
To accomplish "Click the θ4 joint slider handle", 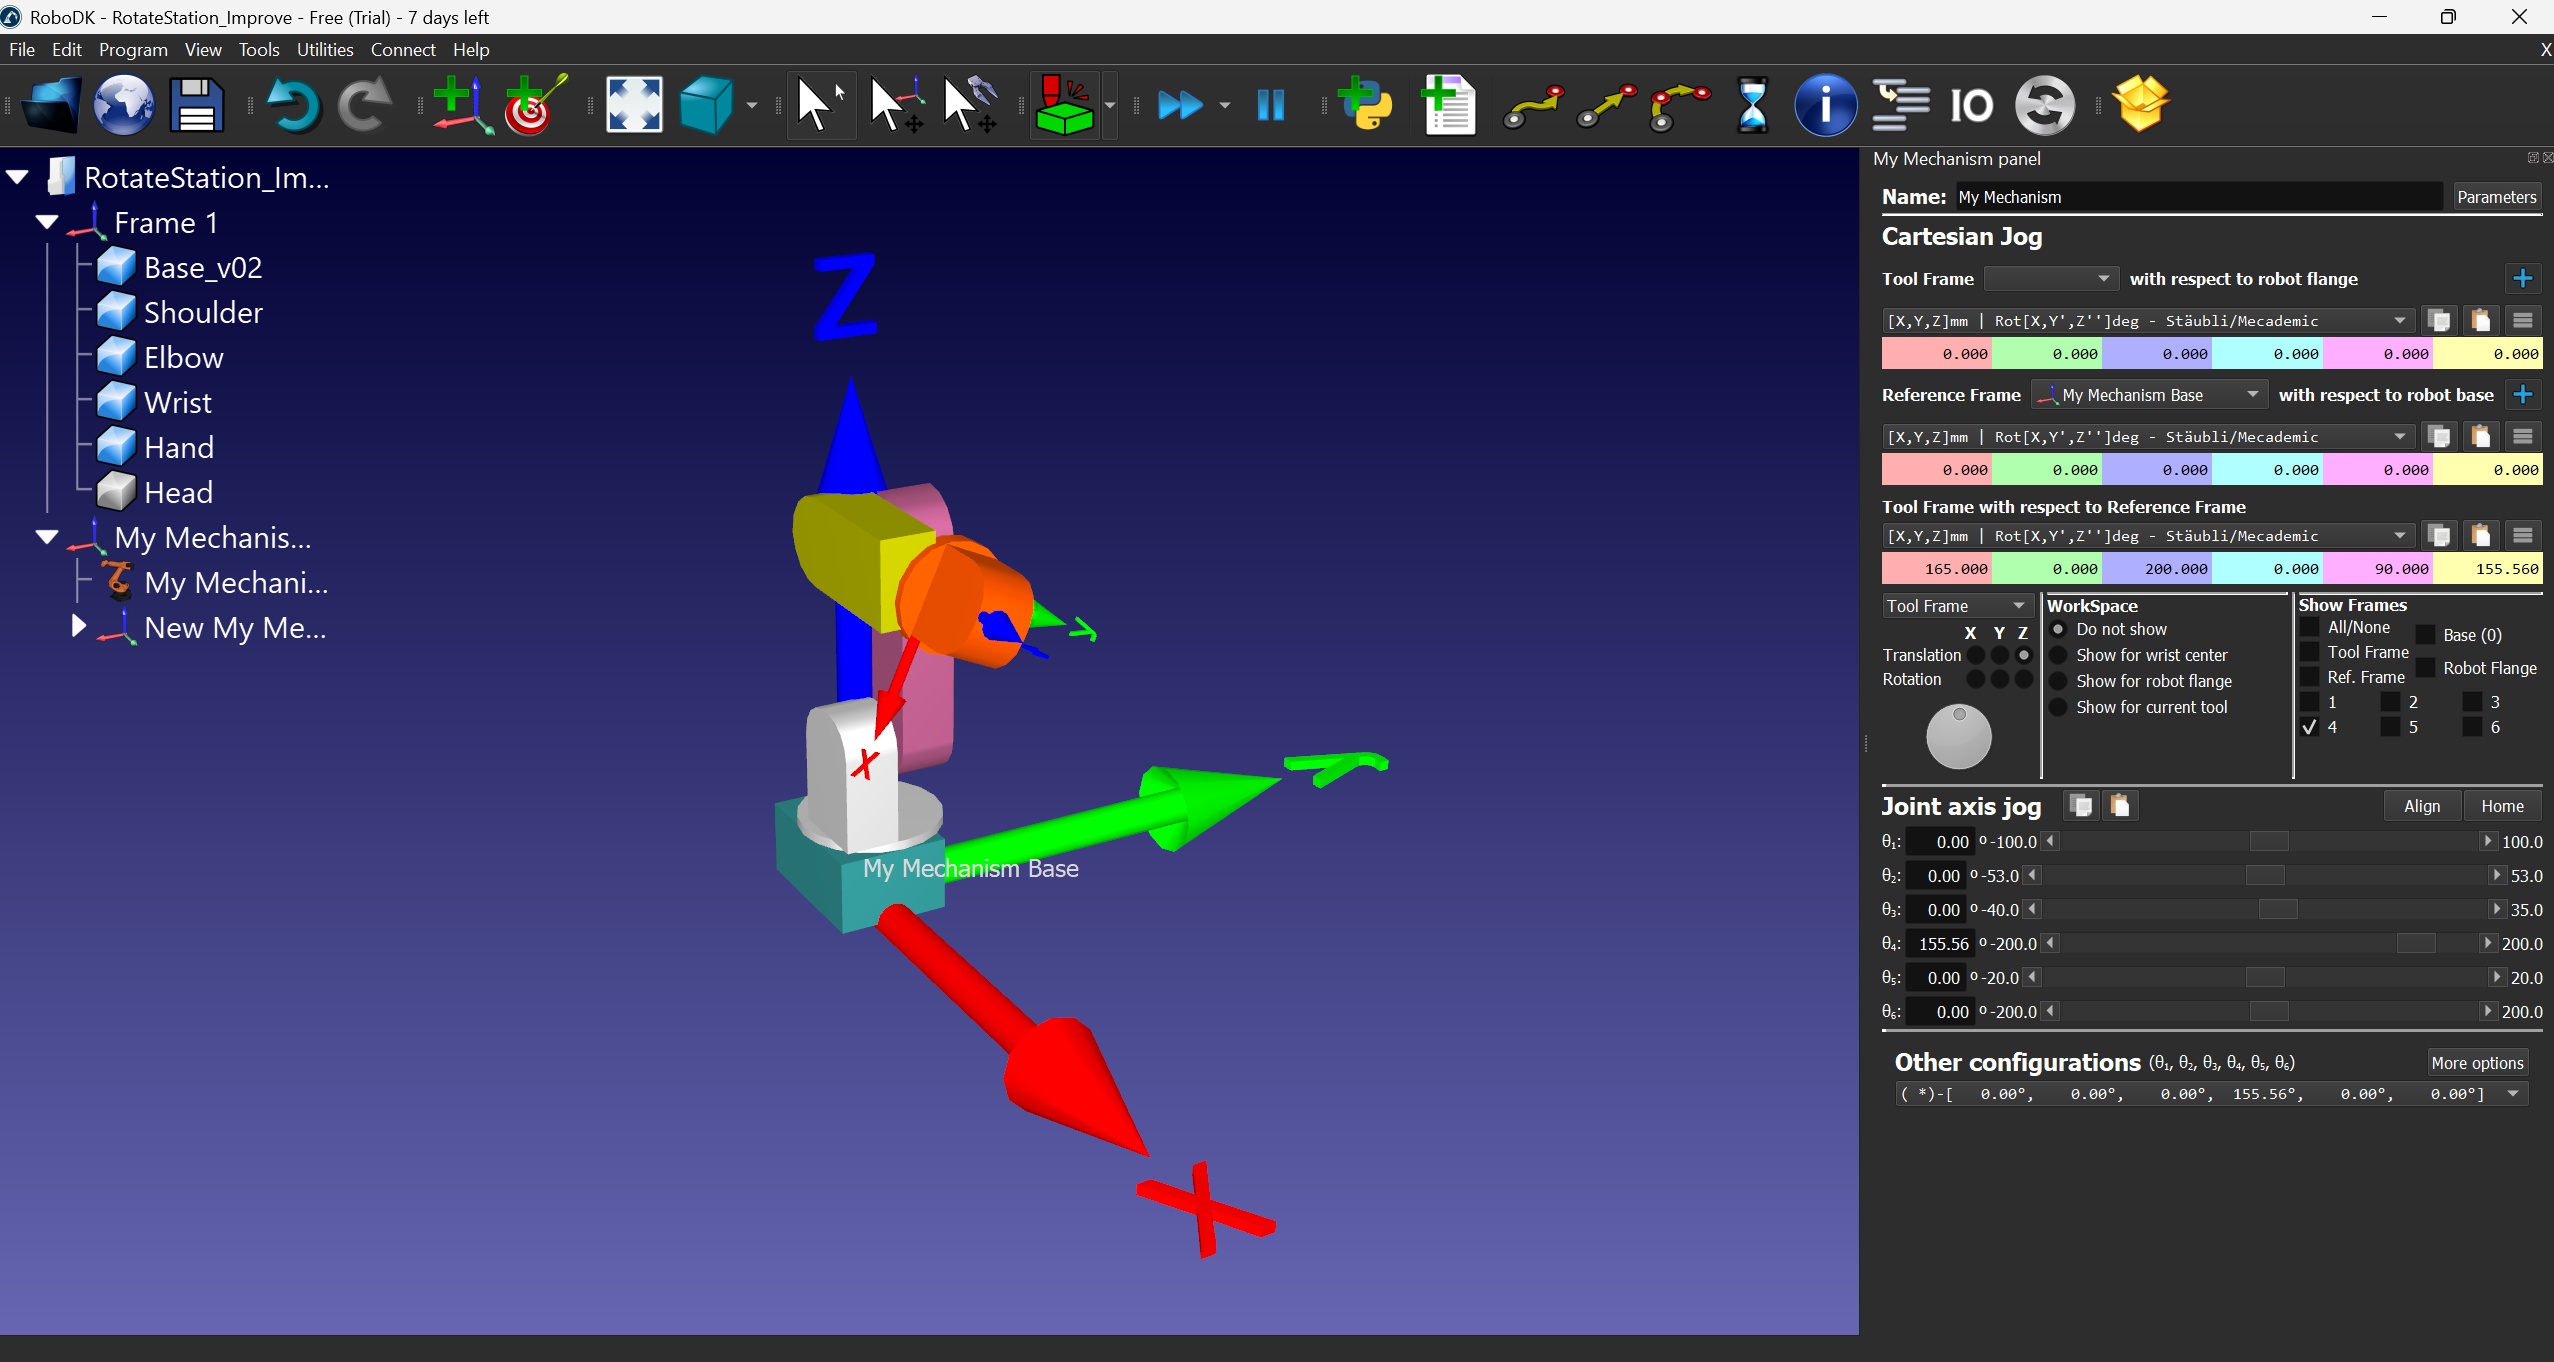I will coord(2415,943).
